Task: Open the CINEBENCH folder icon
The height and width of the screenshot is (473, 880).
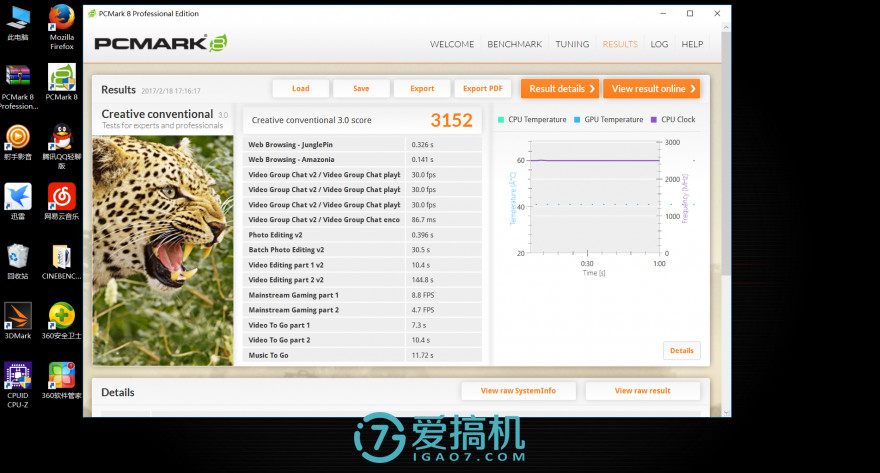Action: [x=62, y=261]
